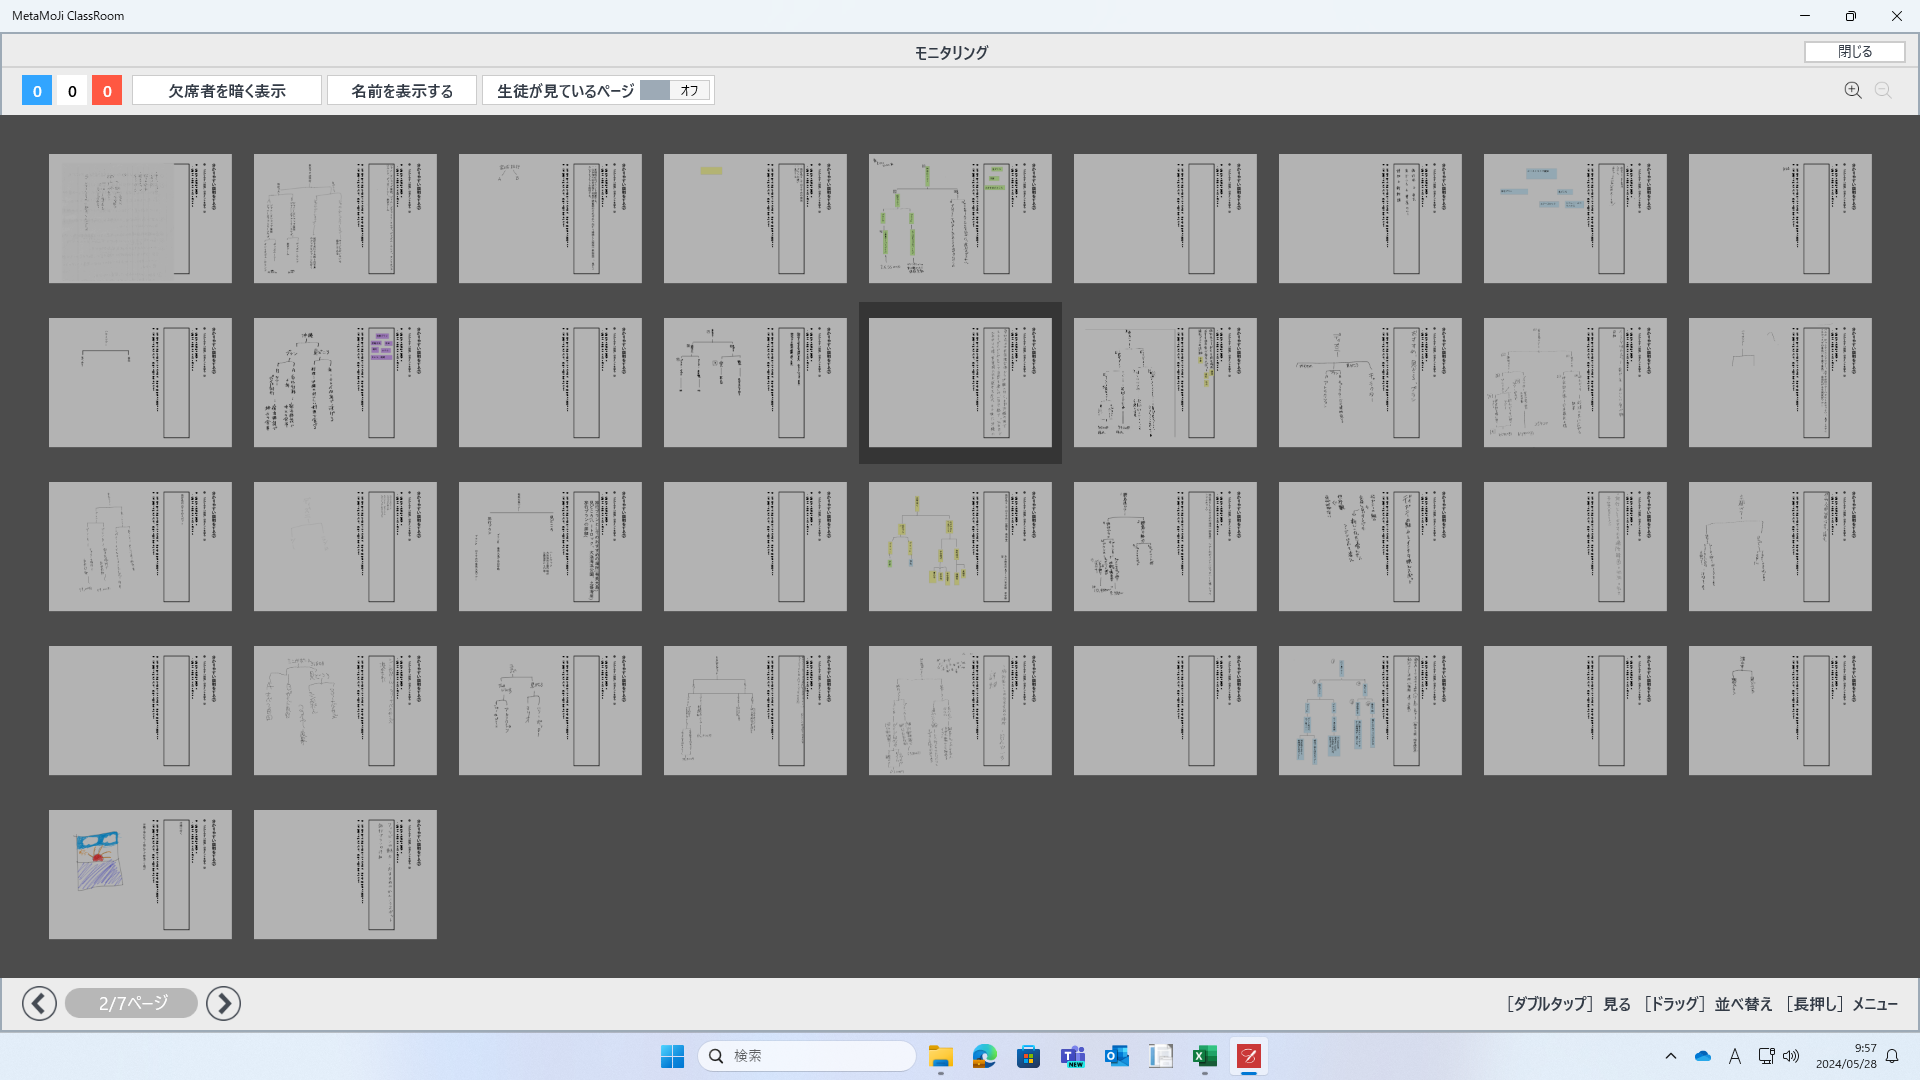Click the zoom out magnifier icon

point(1883,91)
